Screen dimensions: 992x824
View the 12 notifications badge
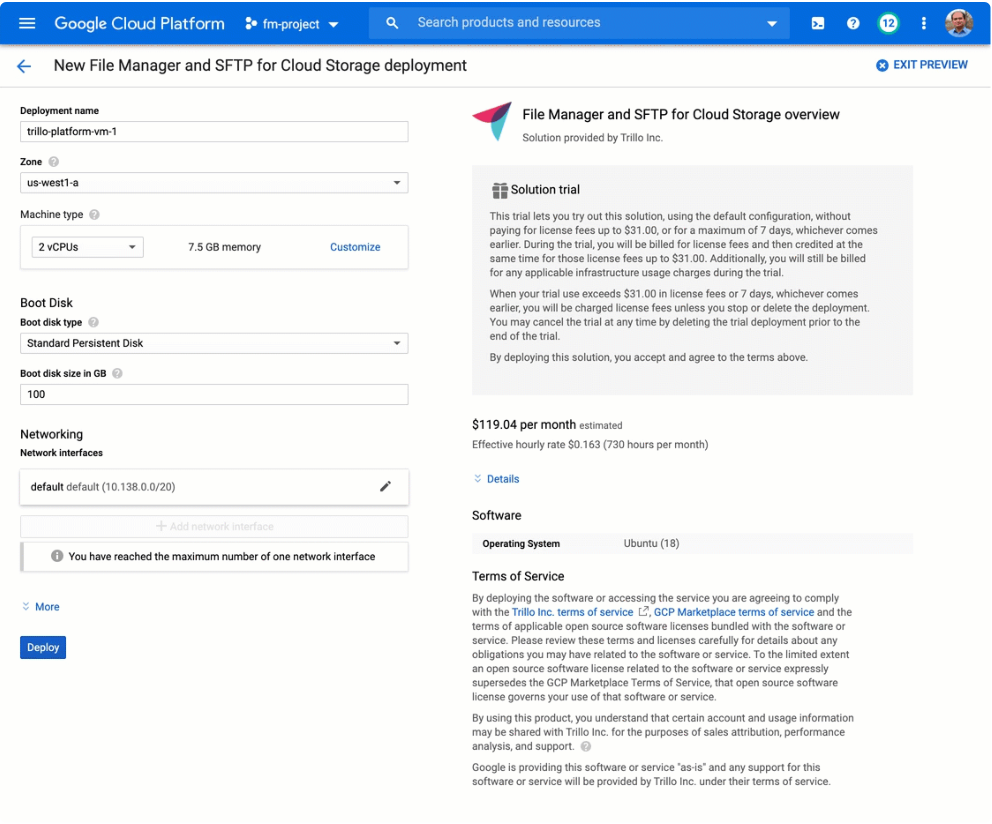[888, 23]
